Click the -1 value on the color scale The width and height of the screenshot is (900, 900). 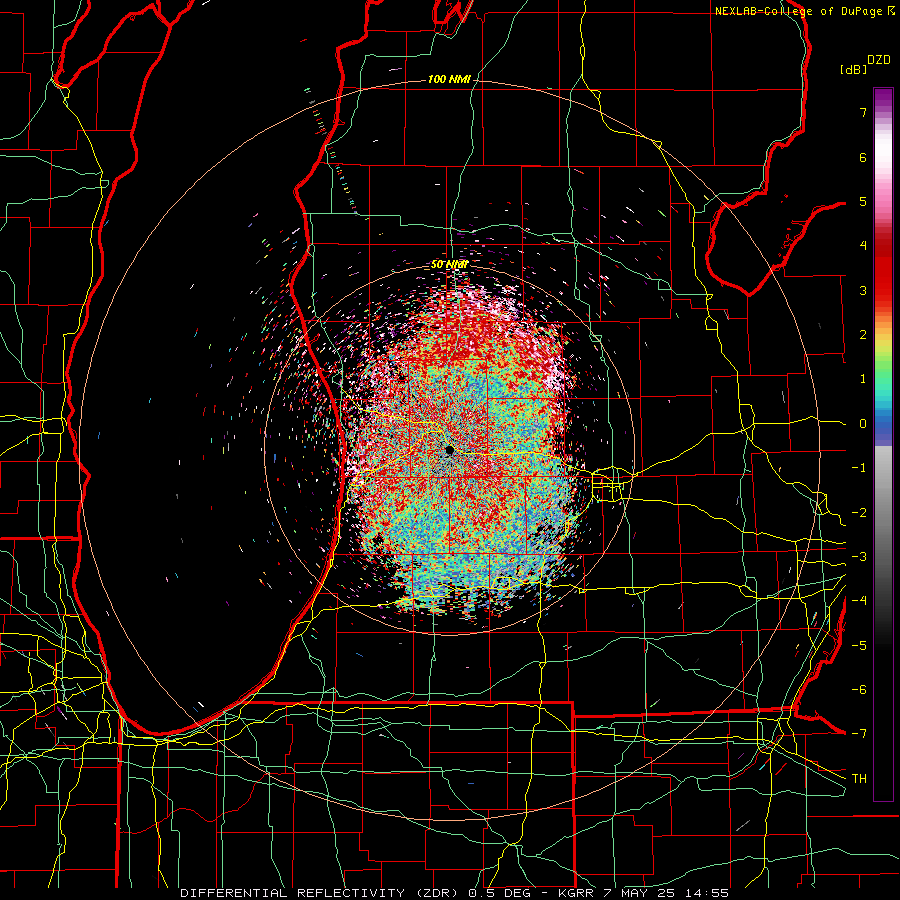pos(859,468)
